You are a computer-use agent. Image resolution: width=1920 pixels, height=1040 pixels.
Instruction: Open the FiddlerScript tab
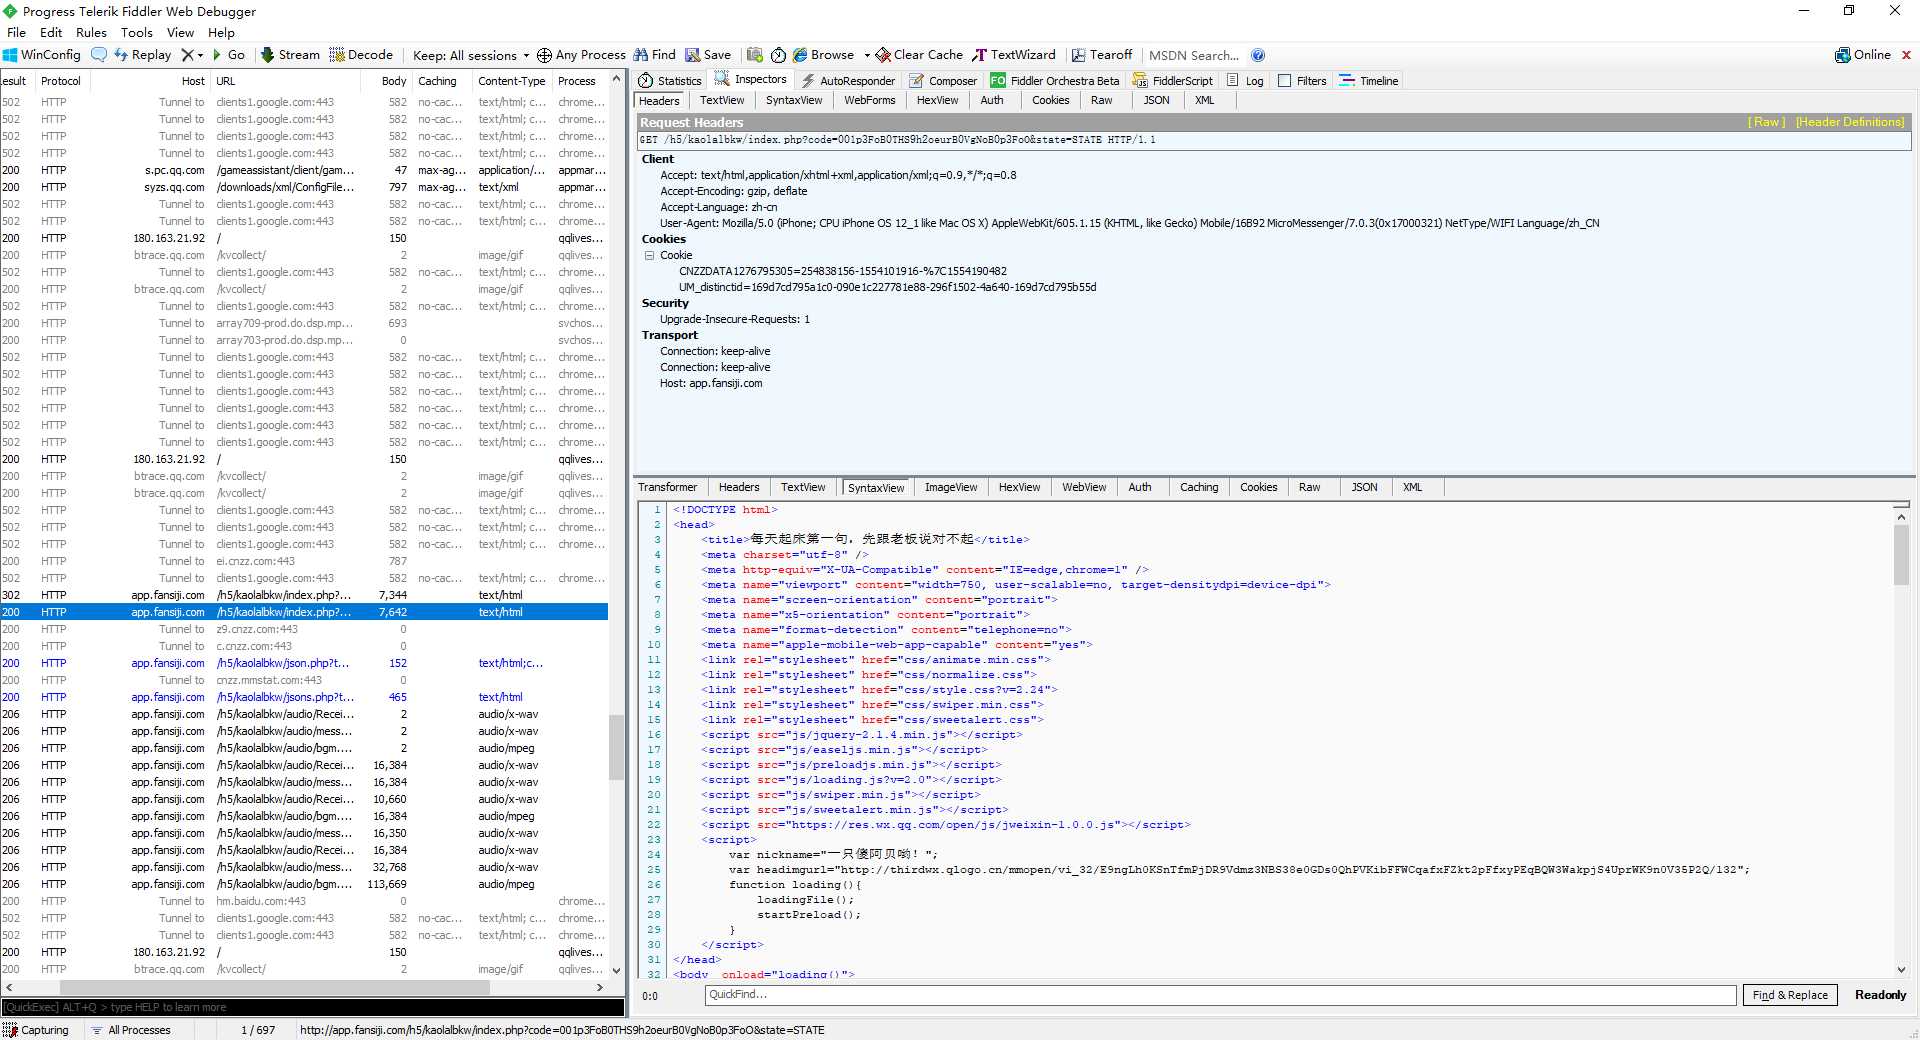(x=1172, y=81)
